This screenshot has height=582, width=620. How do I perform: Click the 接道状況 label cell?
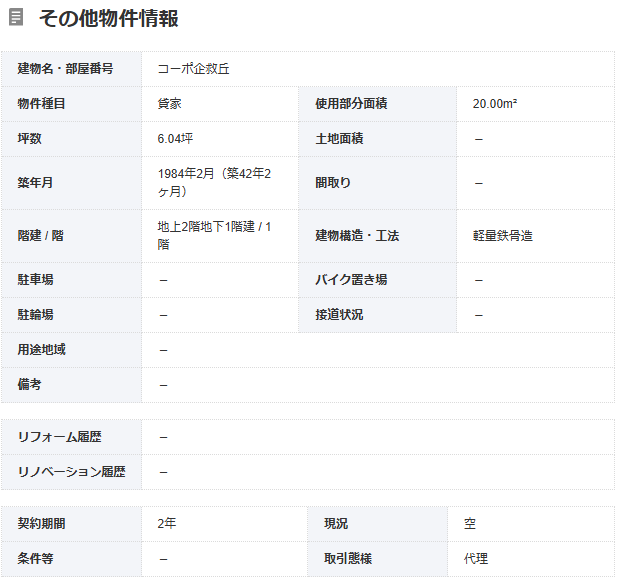pyautogui.click(x=339, y=315)
